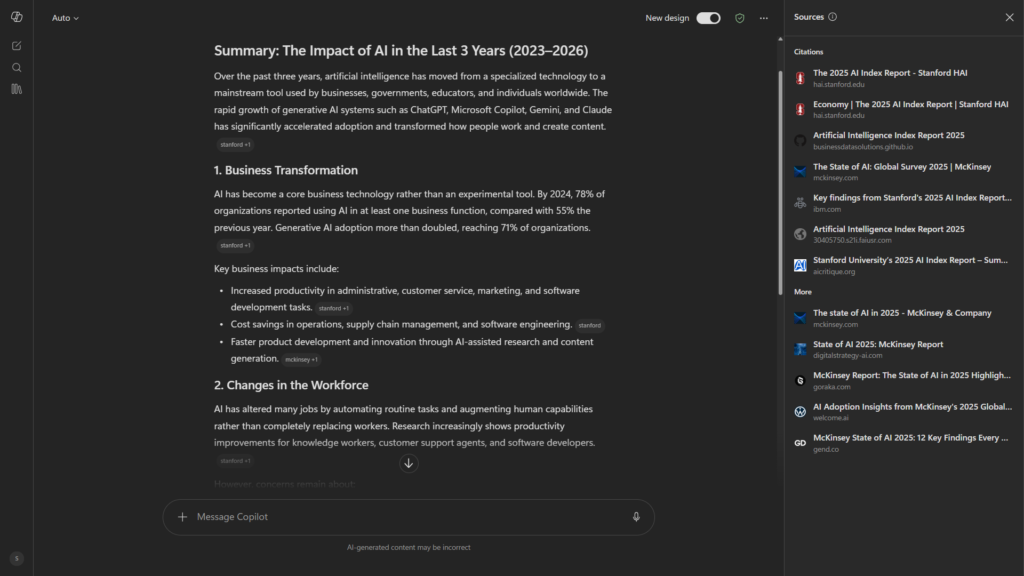
Task: Click McKinsey favicon beside Global Survey 2025
Action: 800,172
